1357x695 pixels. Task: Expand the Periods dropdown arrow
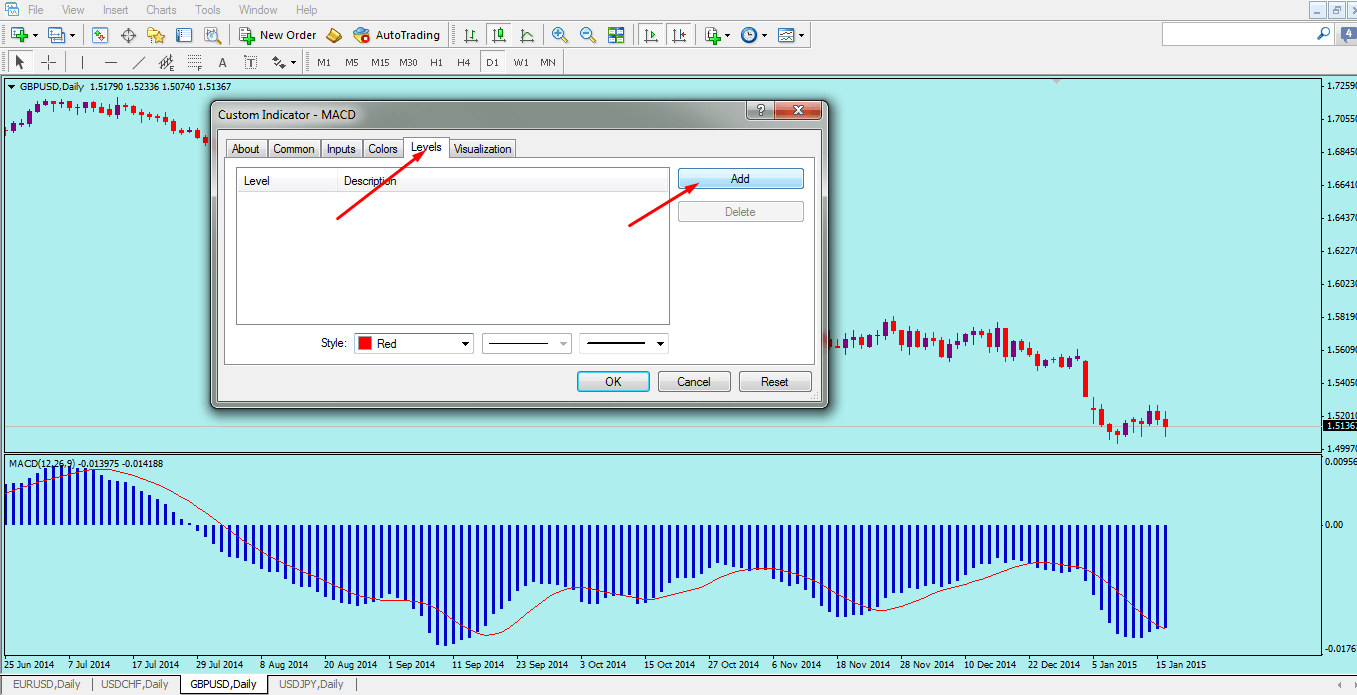765,35
